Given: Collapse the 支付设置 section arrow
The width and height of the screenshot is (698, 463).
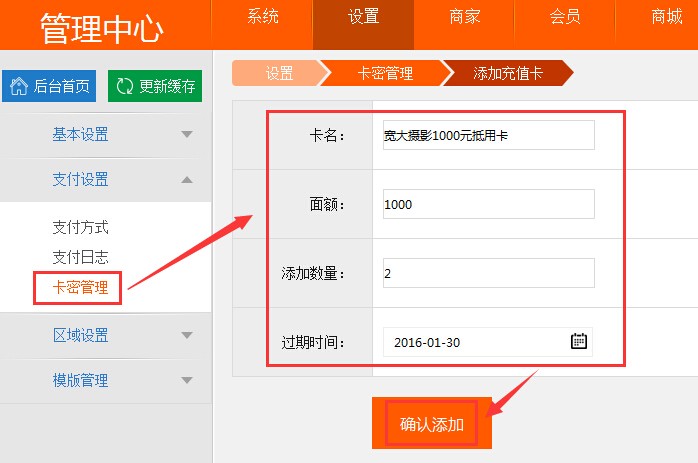Looking at the screenshot, I should tap(187, 179).
